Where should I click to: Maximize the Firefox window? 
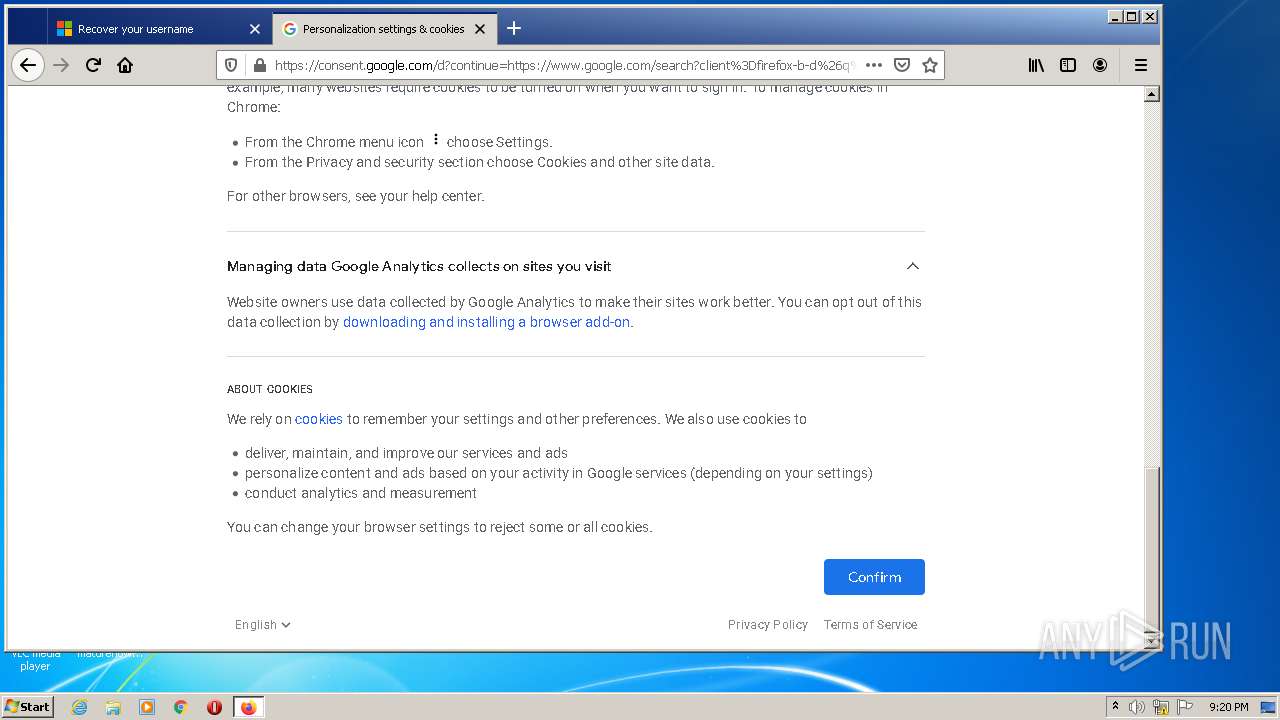1132,16
